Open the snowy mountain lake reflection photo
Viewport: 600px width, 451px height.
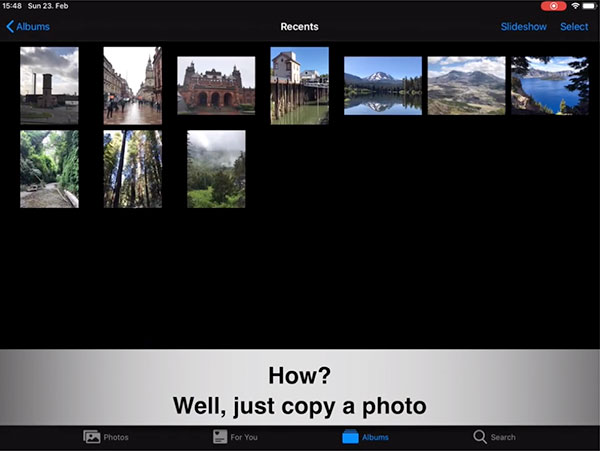382,85
